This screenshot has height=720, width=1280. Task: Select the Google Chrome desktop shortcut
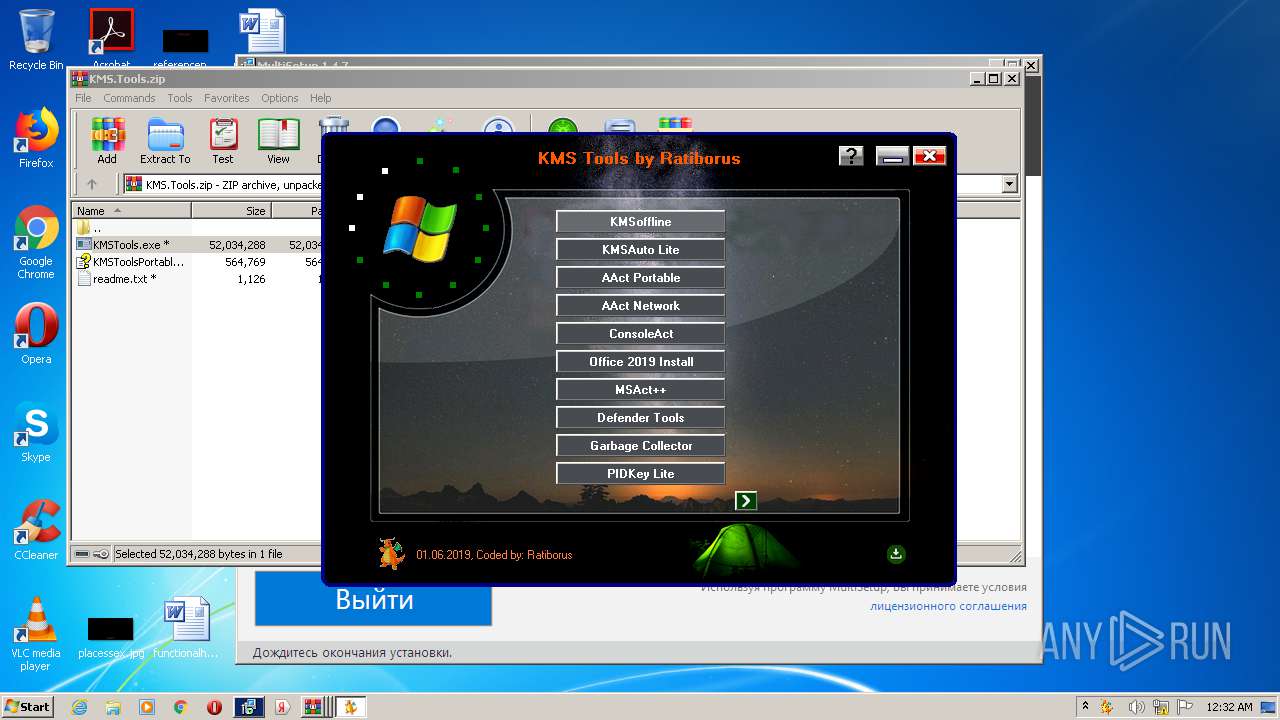[36, 243]
